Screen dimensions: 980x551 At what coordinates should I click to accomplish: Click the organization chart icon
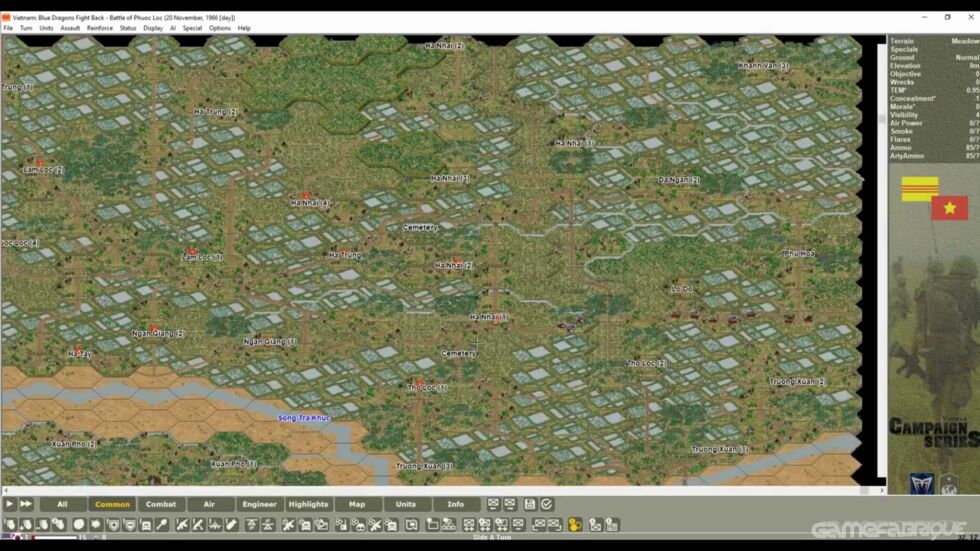point(448,525)
